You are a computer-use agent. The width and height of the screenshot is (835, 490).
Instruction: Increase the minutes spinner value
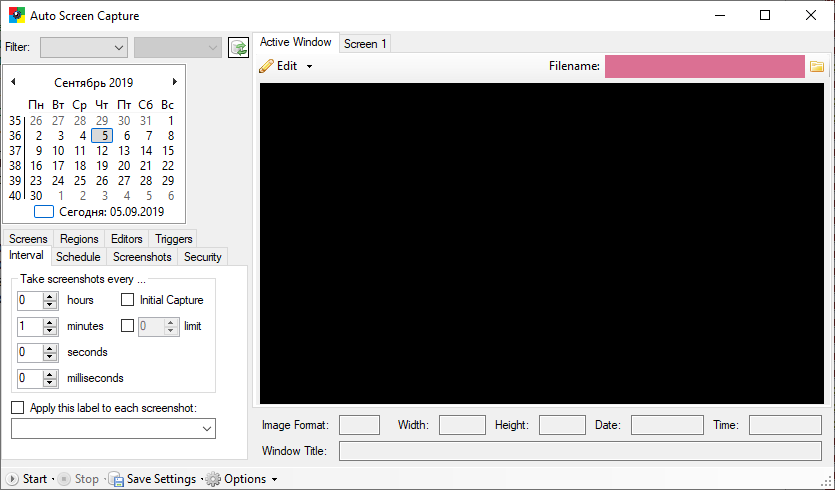[50, 322]
